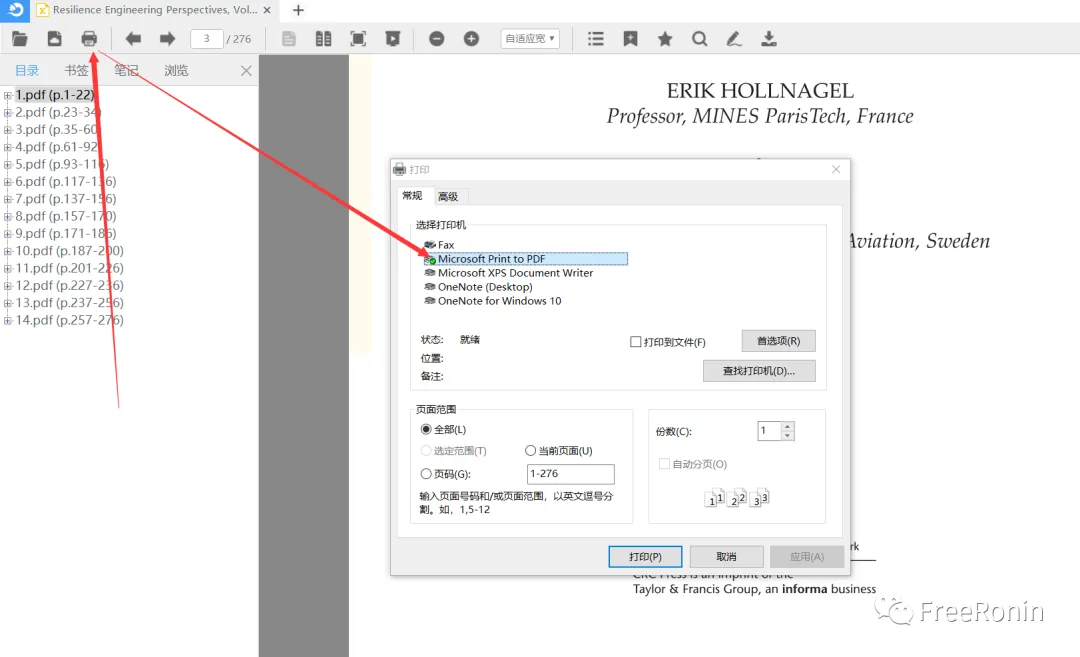
Task: Click the slideshow presentation icon
Action: coord(393,39)
